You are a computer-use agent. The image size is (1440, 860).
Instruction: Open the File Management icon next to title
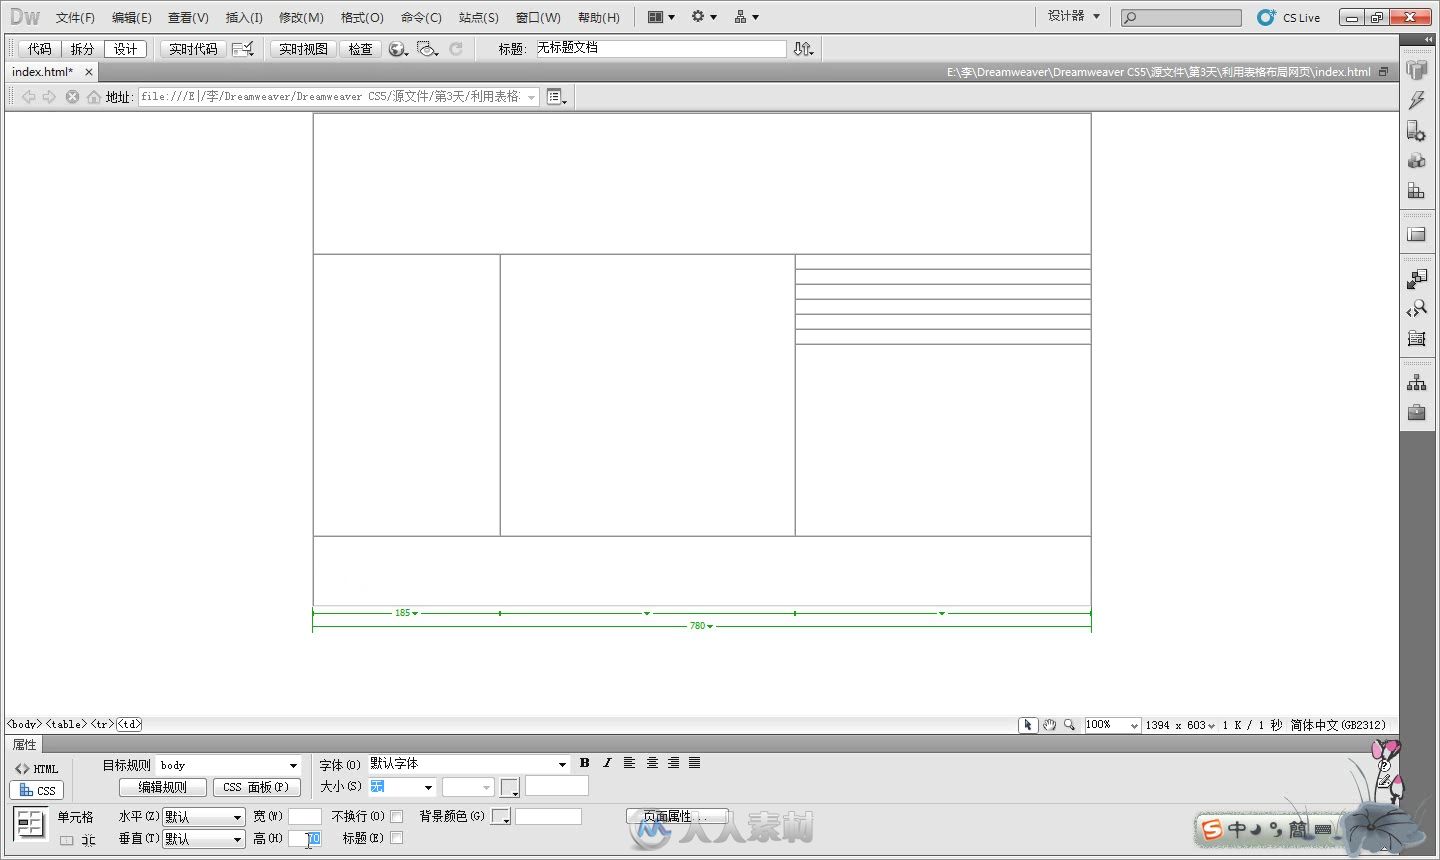tap(803, 49)
